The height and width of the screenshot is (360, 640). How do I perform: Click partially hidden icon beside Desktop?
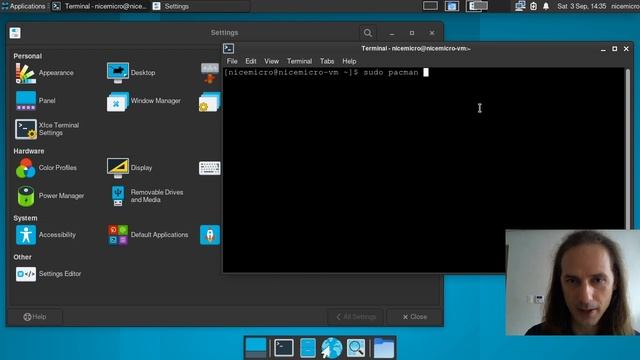[x=210, y=73]
